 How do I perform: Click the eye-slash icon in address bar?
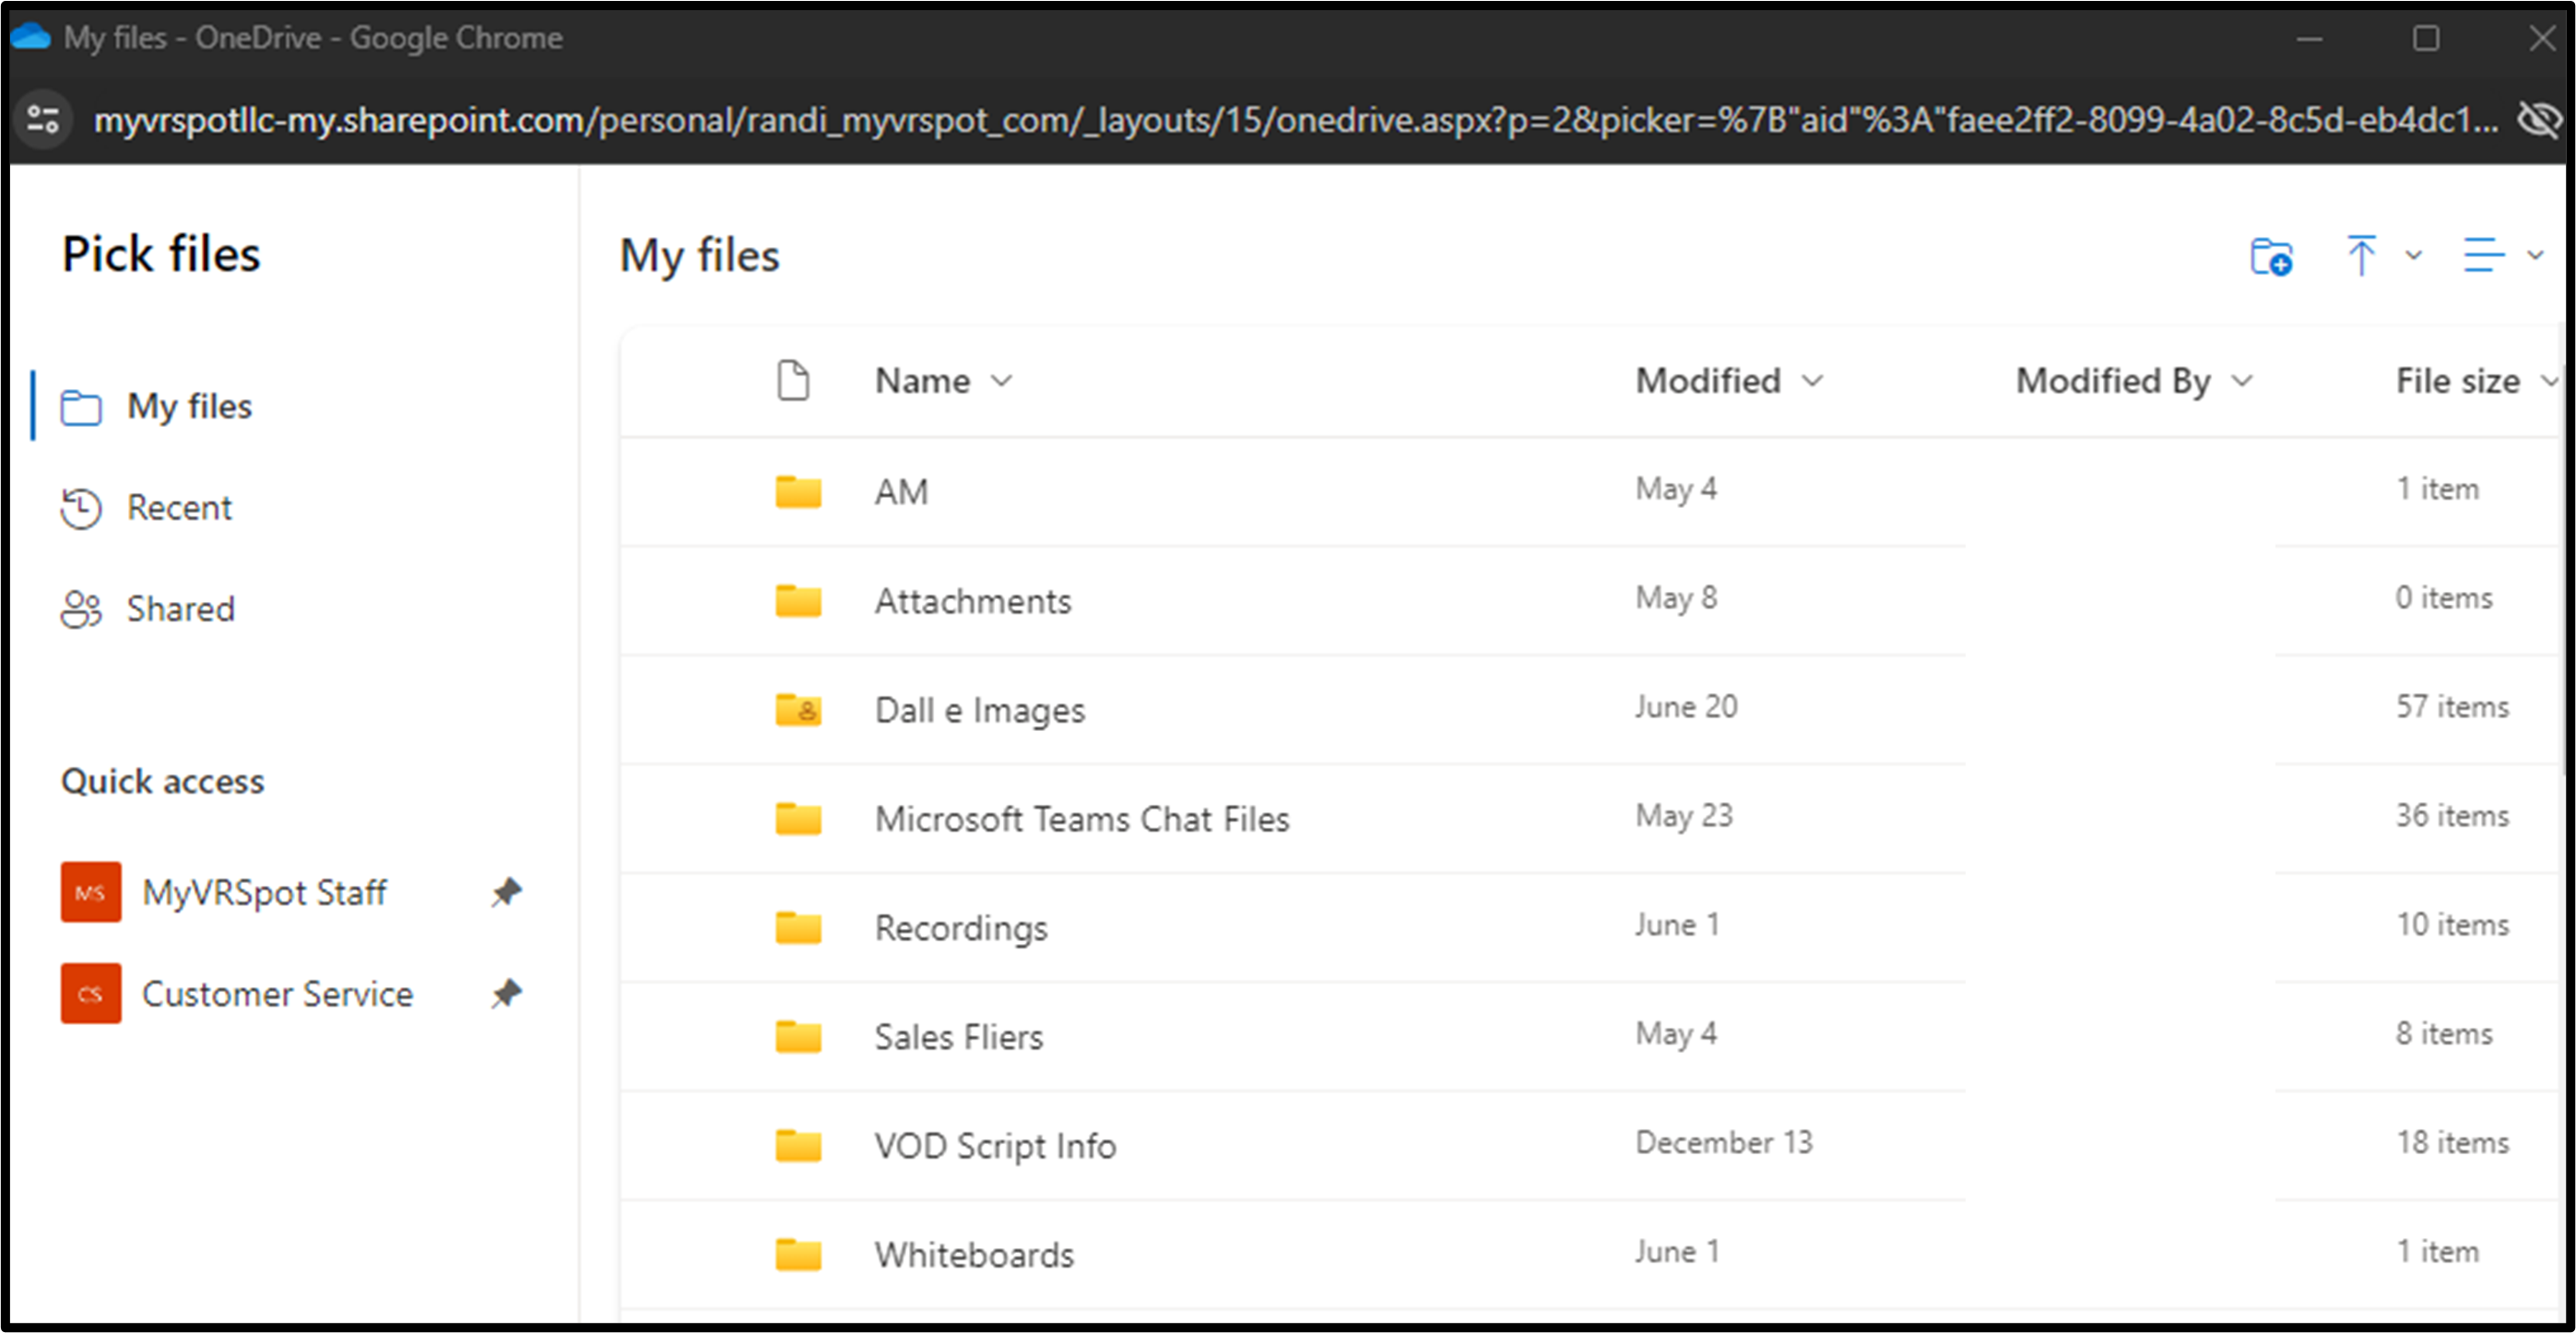[2539, 120]
